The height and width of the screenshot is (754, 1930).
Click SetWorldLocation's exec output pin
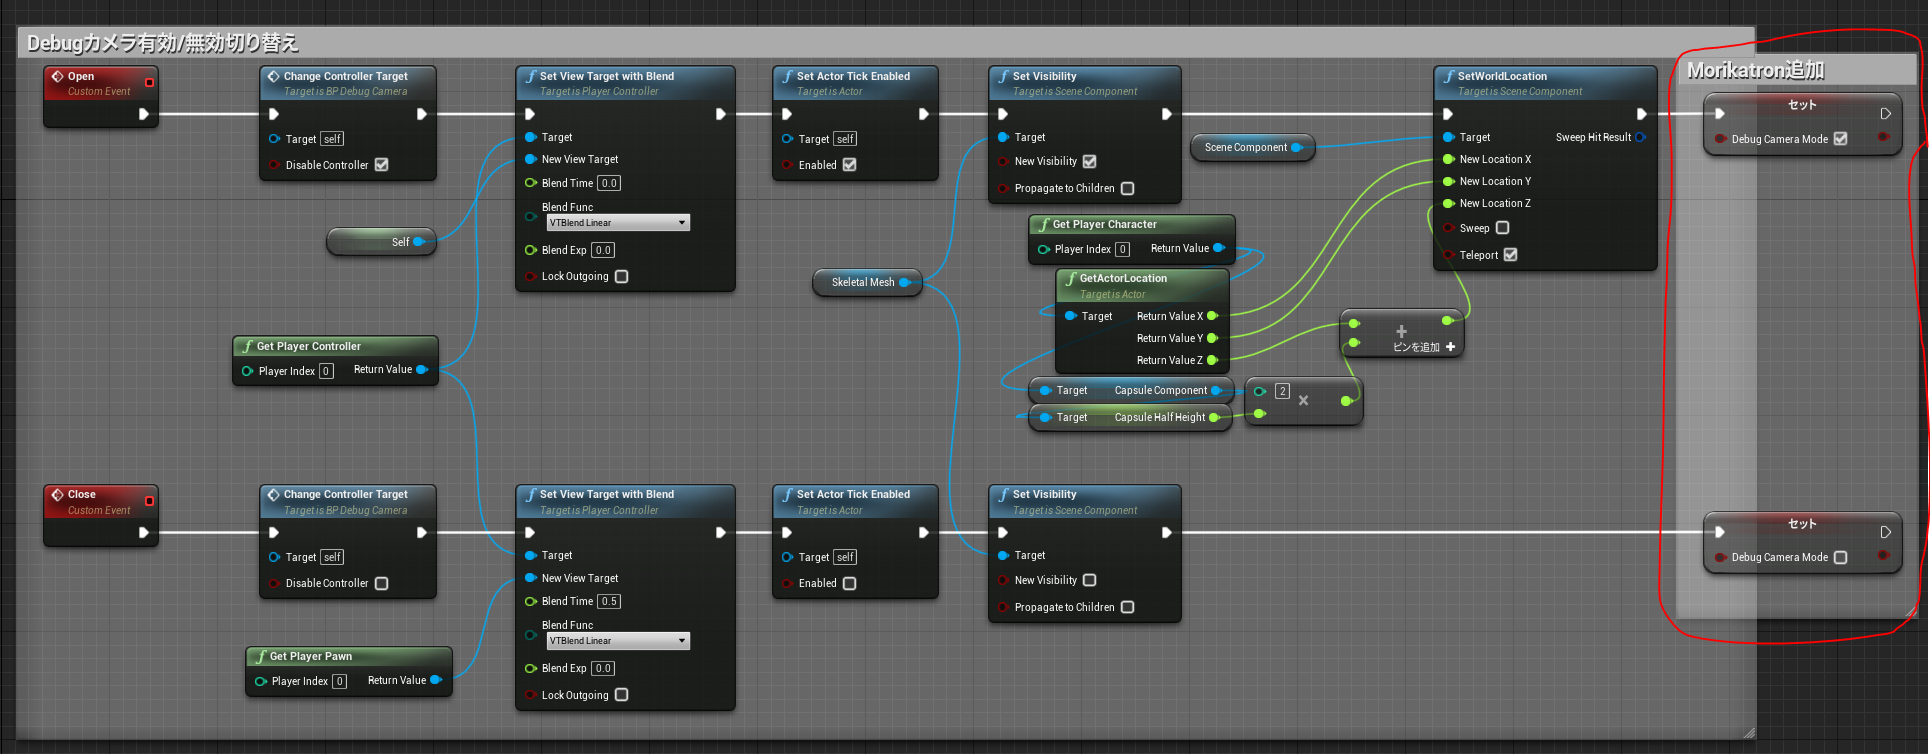point(1641,114)
